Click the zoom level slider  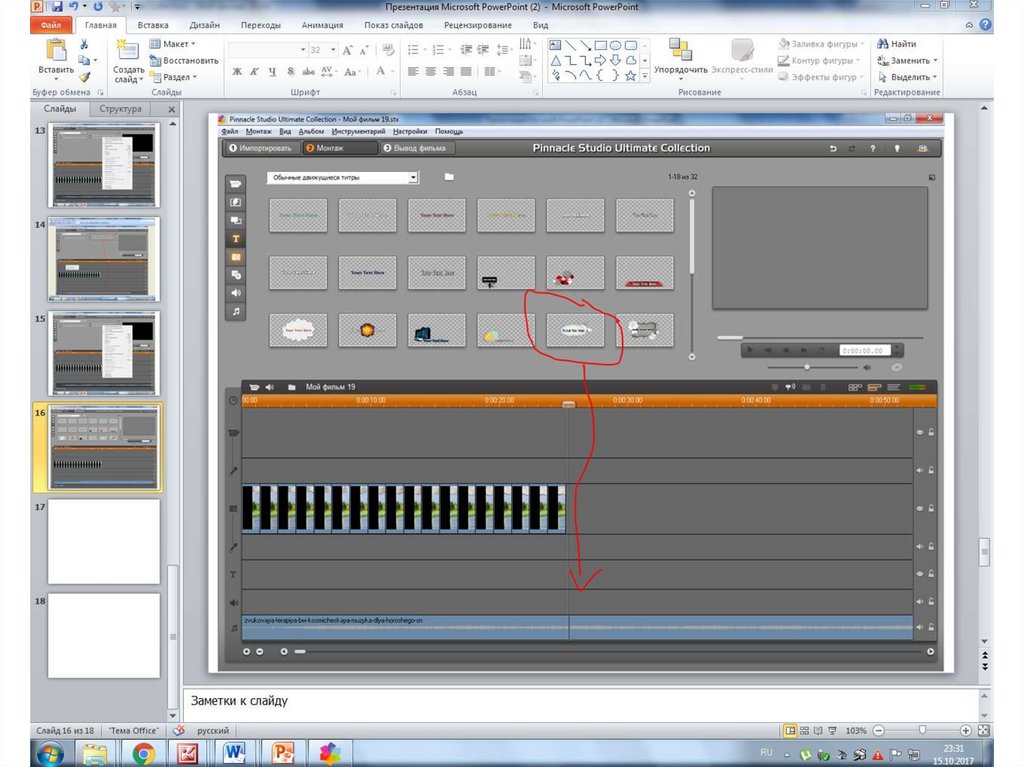[x=921, y=731]
